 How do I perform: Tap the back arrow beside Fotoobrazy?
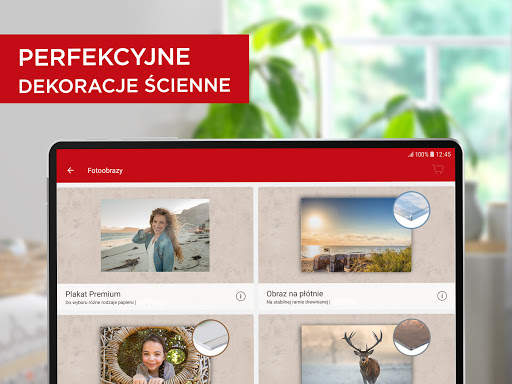tap(71, 171)
